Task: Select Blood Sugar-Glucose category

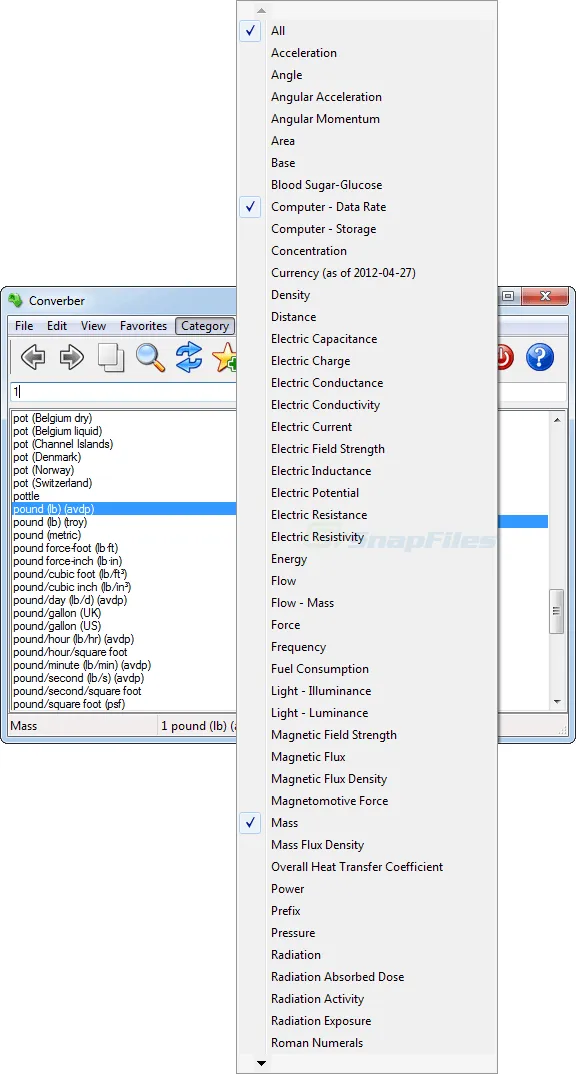Action: (367, 185)
